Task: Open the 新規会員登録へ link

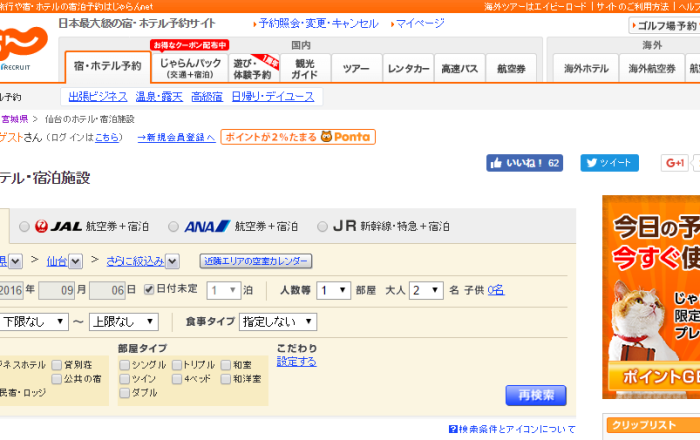Action: [x=176, y=137]
